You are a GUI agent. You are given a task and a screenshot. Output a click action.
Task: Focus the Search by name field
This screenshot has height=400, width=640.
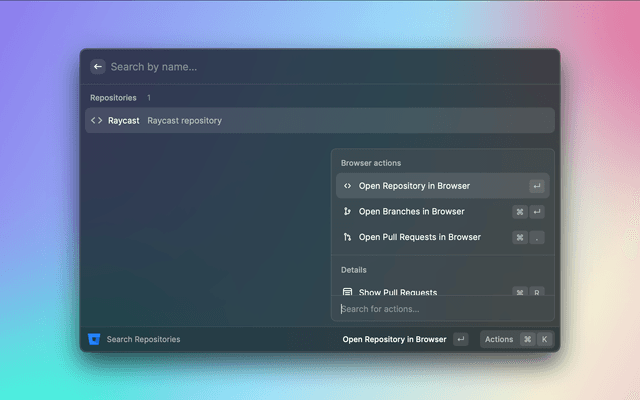[300, 67]
